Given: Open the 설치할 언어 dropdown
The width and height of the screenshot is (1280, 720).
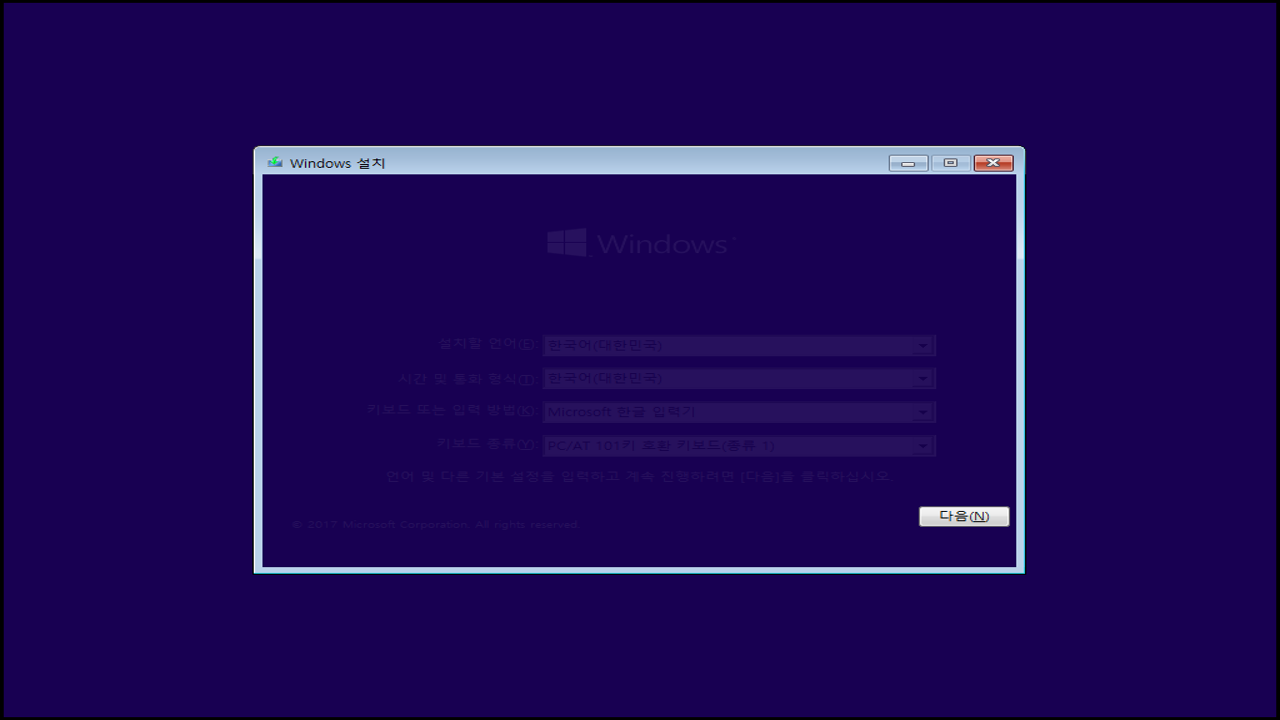Looking at the screenshot, I should point(739,345).
